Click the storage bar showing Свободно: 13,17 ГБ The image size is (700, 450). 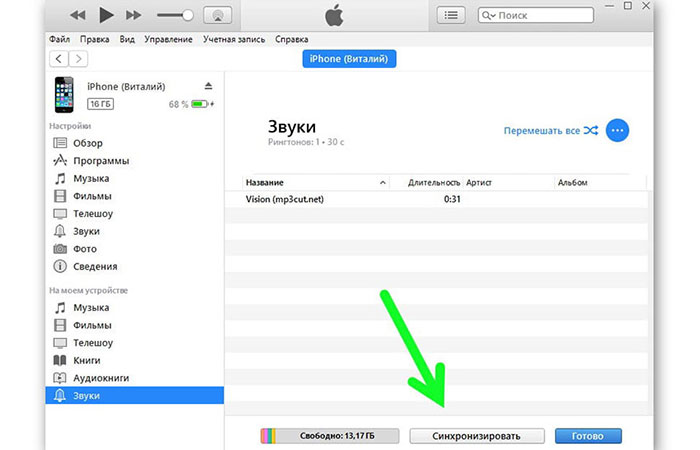[x=330, y=436]
